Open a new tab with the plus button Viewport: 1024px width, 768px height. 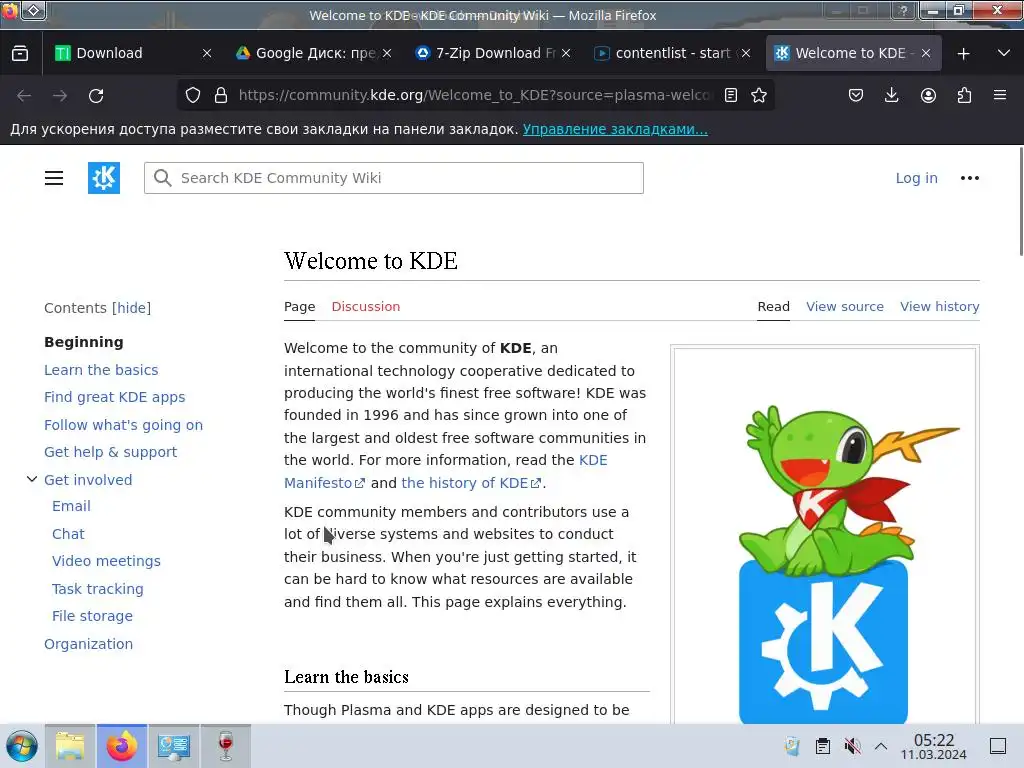click(x=963, y=54)
